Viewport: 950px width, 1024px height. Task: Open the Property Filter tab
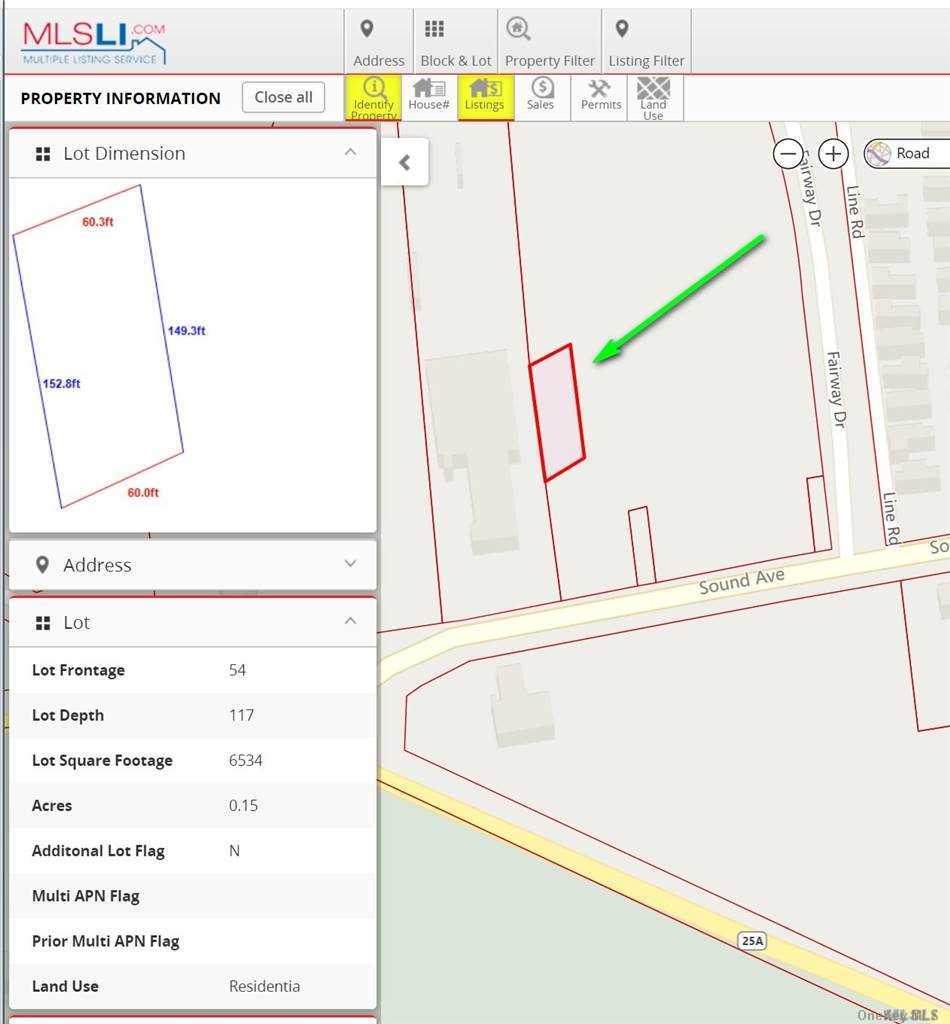[x=550, y=41]
